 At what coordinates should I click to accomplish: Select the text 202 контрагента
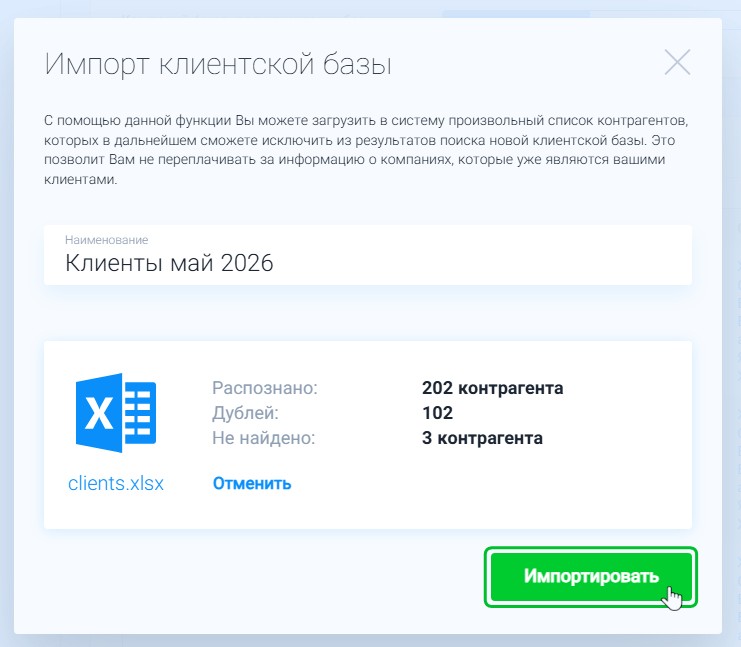[492, 388]
